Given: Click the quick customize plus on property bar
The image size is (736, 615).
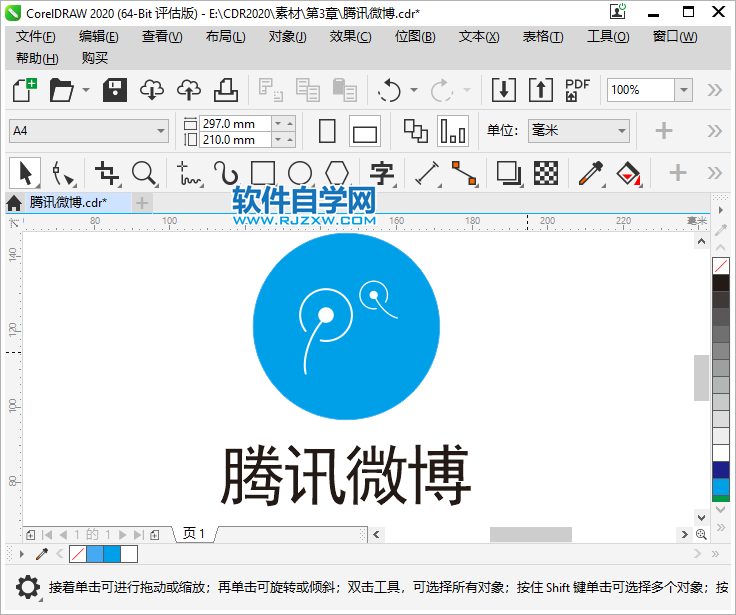Looking at the screenshot, I should pyautogui.click(x=664, y=131).
